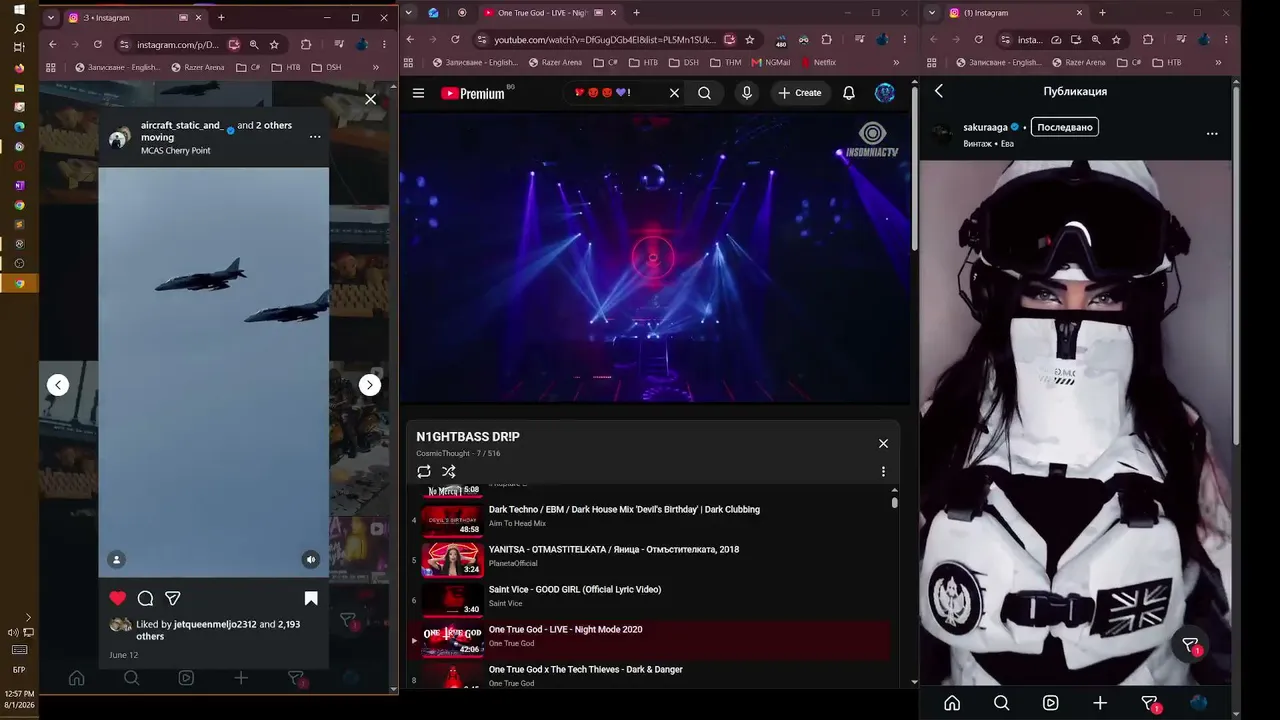Open the YouTube guide hamburger menu
The width and height of the screenshot is (1280, 720).
coord(419,93)
